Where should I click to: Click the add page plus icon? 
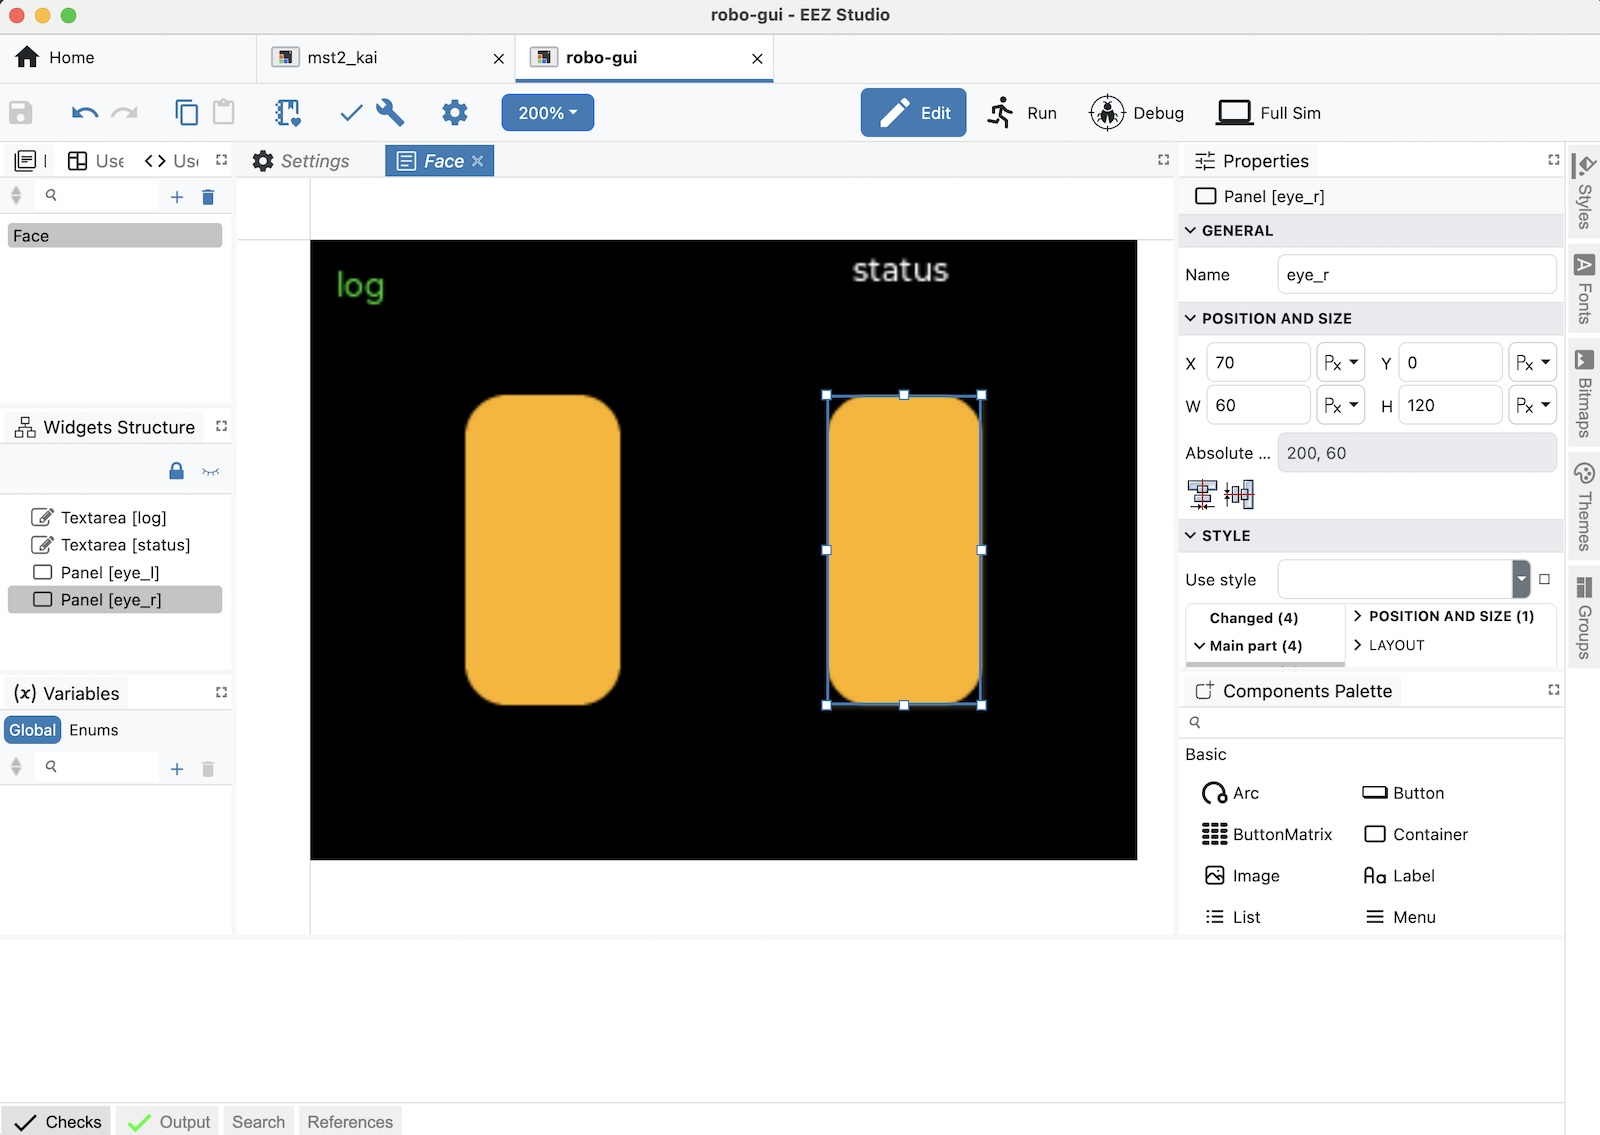(x=177, y=197)
